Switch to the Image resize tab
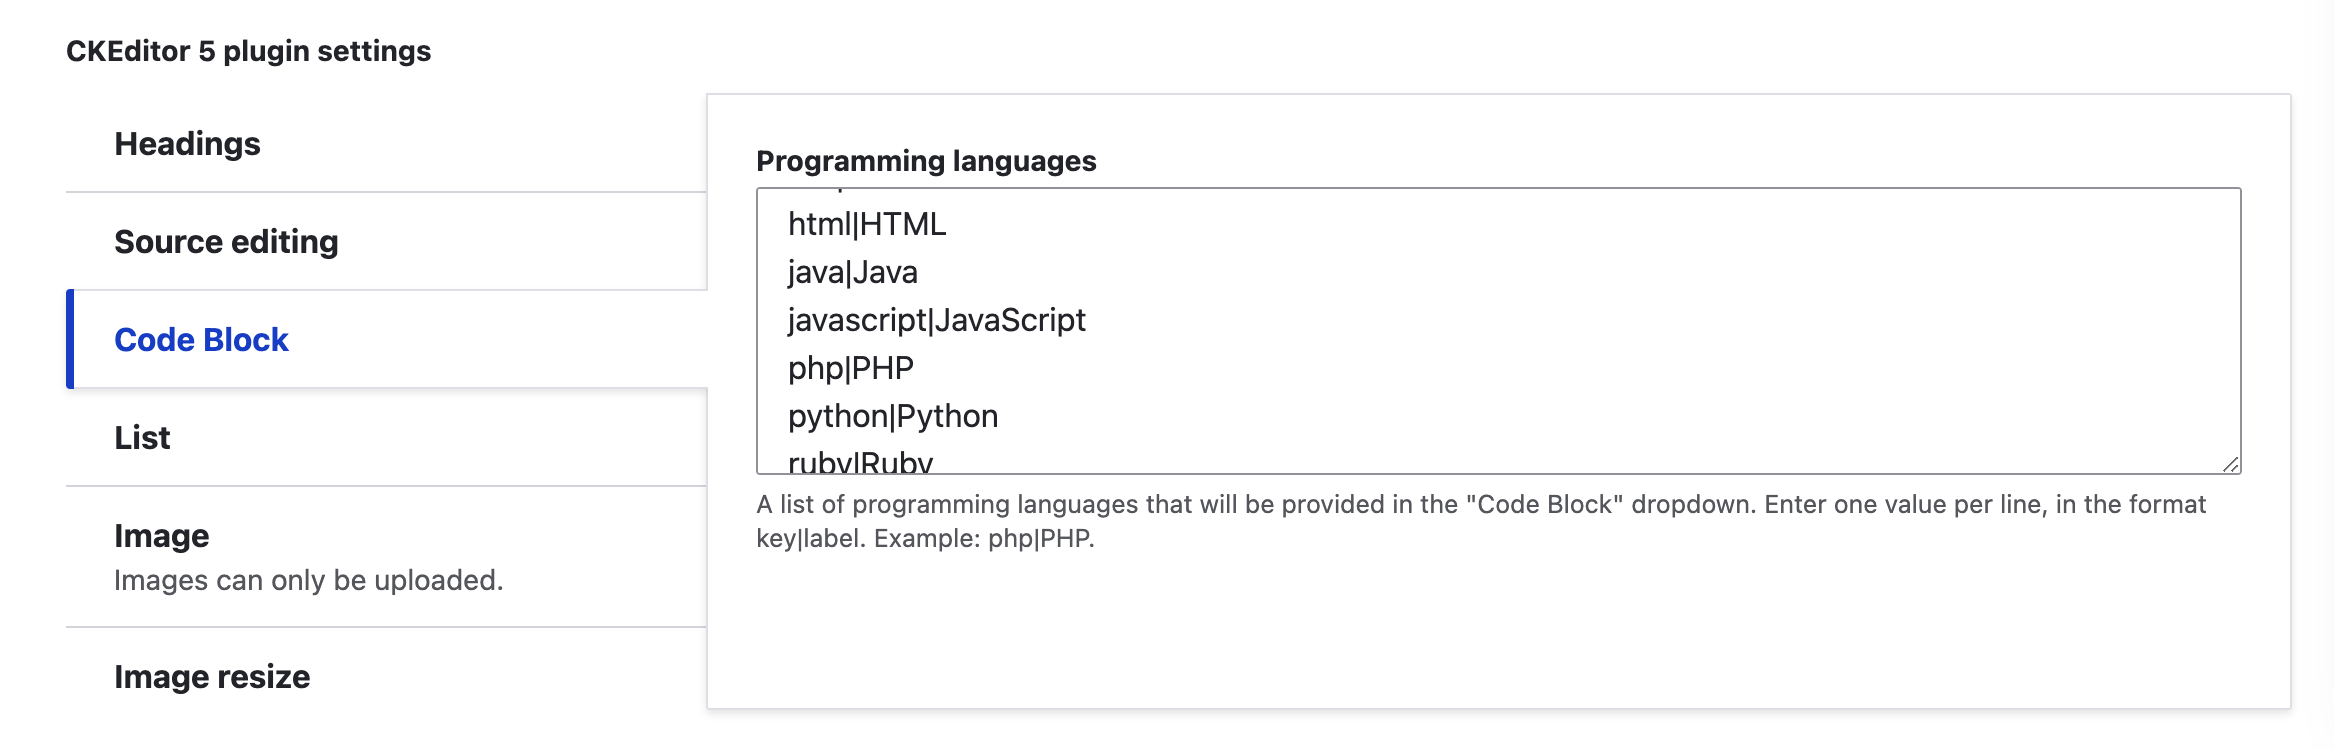The image size is (2334, 750). (386, 677)
